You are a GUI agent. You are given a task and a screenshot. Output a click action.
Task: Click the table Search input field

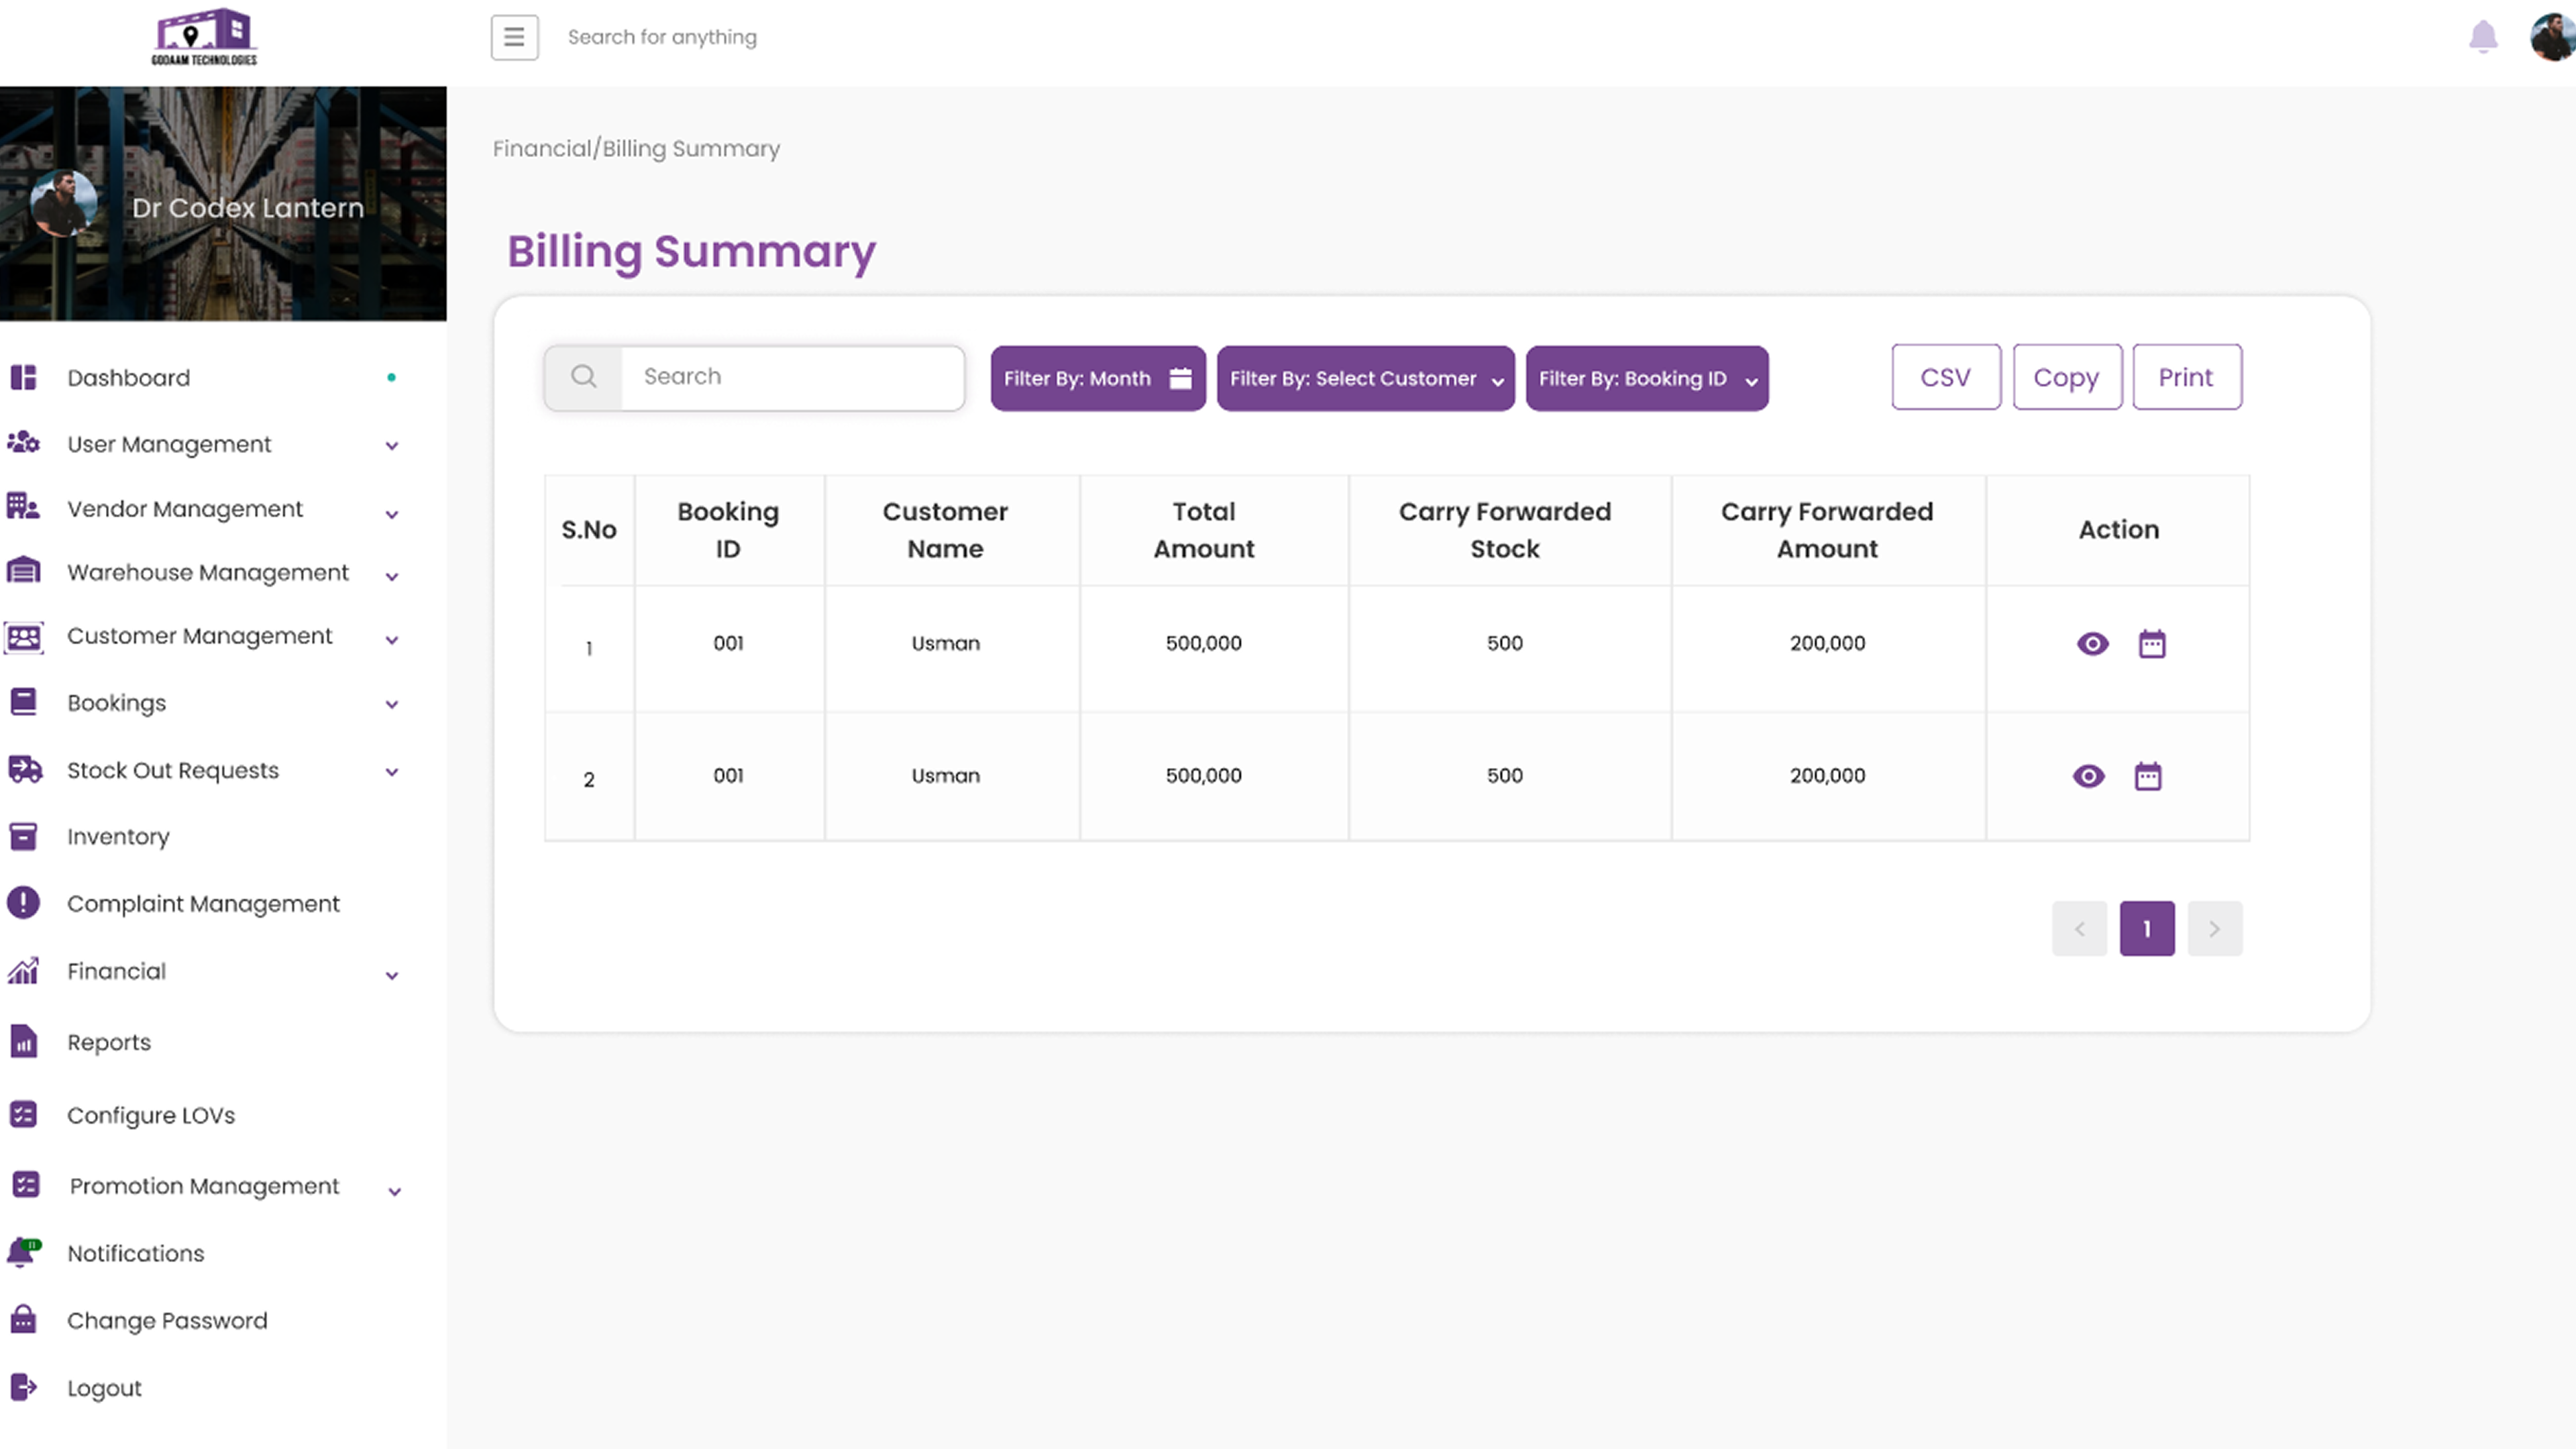[x=793, y=377]
